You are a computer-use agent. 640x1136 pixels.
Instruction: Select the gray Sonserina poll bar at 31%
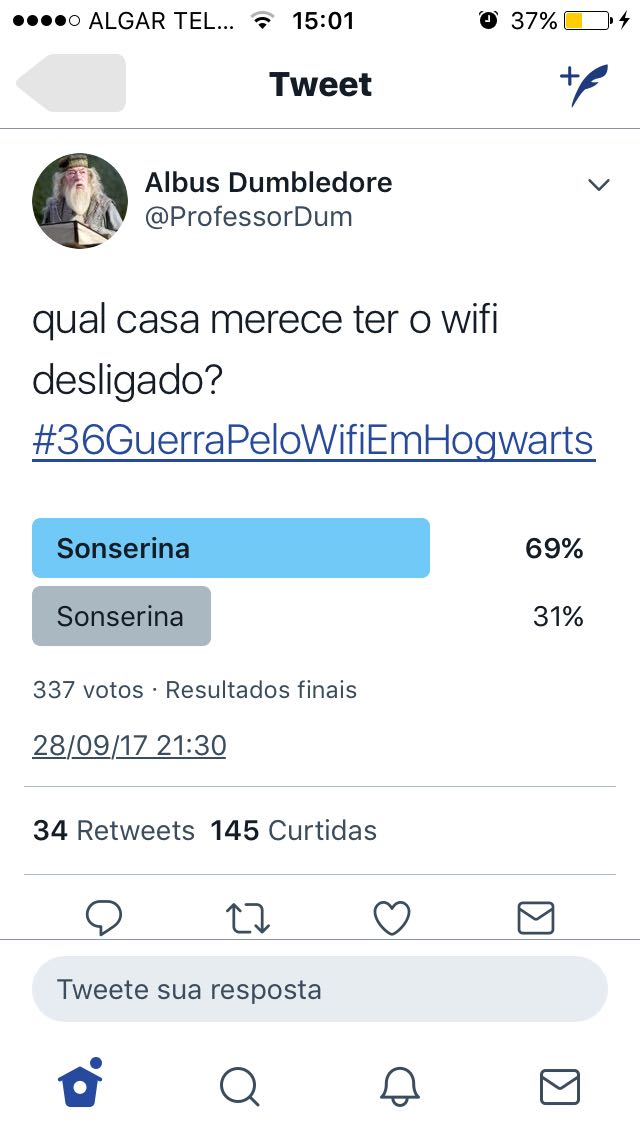(121, 616)
